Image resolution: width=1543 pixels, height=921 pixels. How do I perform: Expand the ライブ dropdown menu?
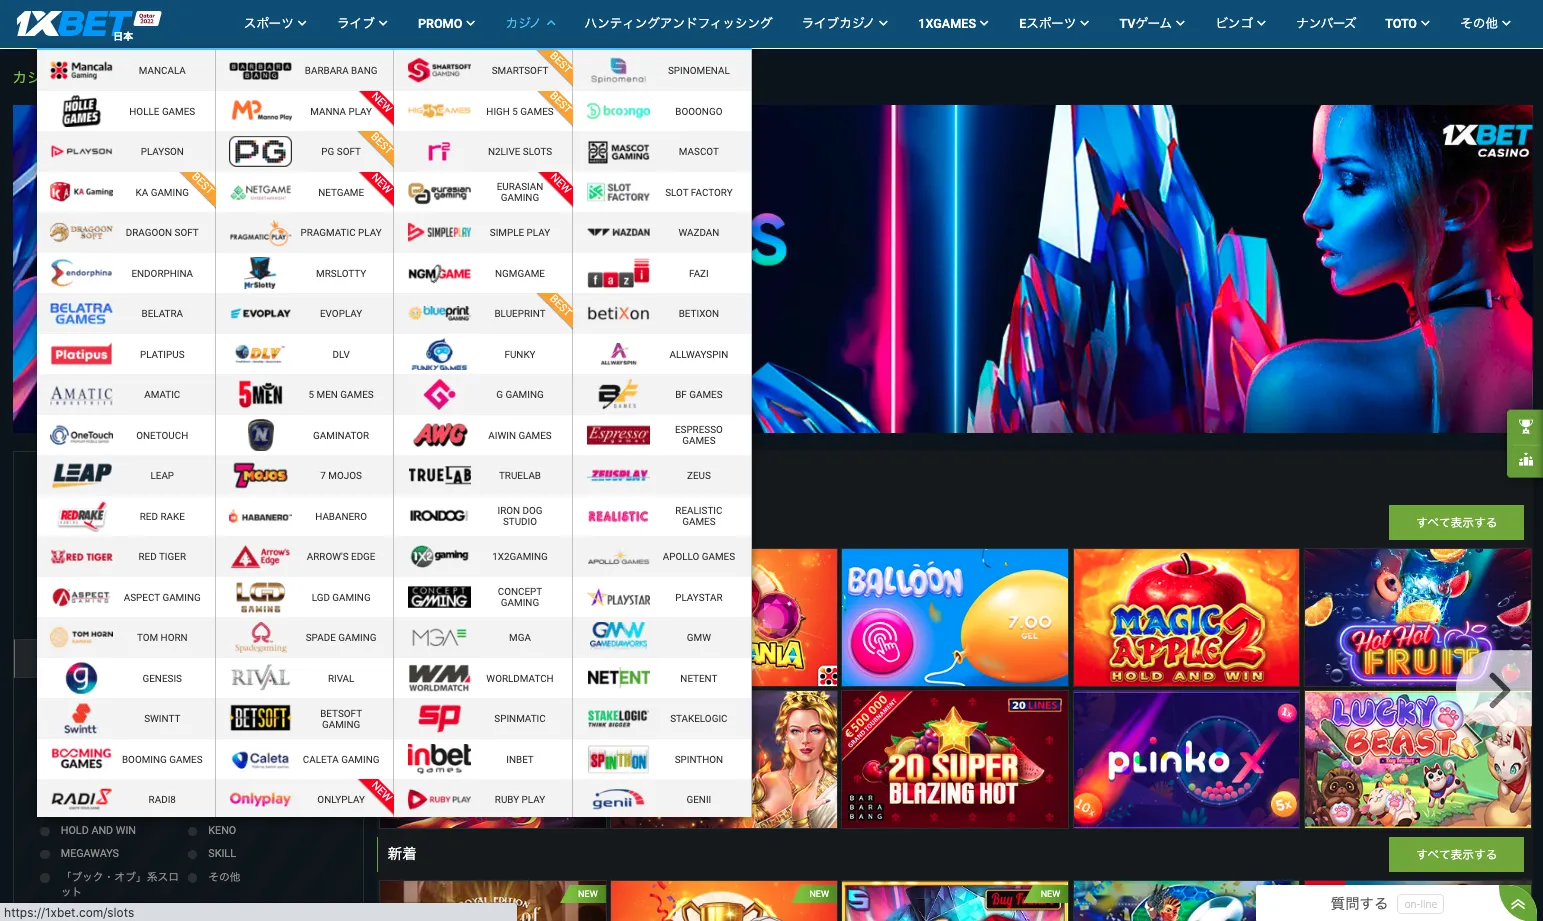(362, 23)
